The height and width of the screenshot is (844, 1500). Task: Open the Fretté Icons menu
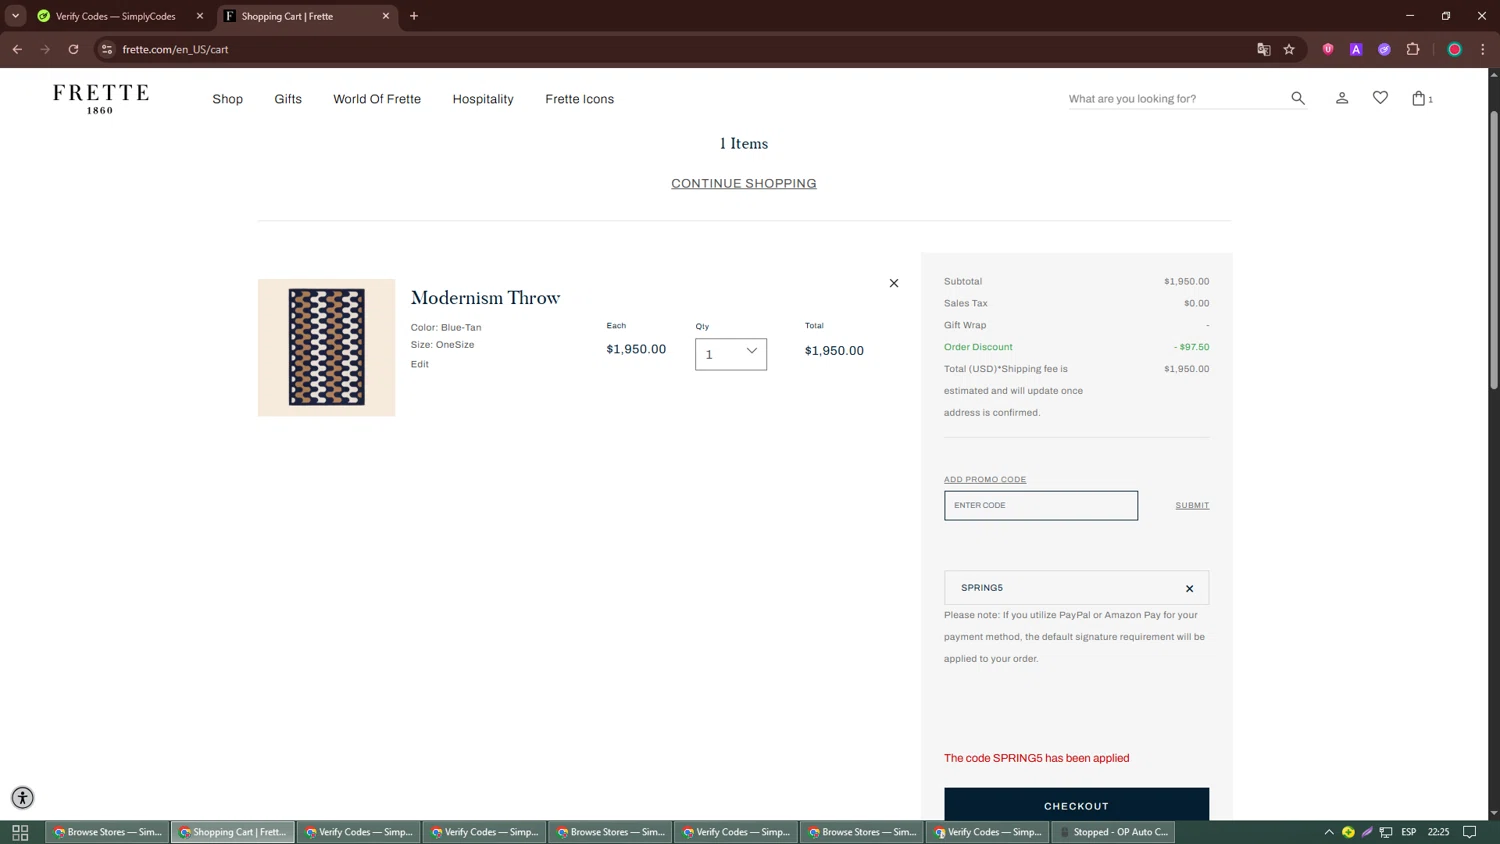tap(579, 99)
